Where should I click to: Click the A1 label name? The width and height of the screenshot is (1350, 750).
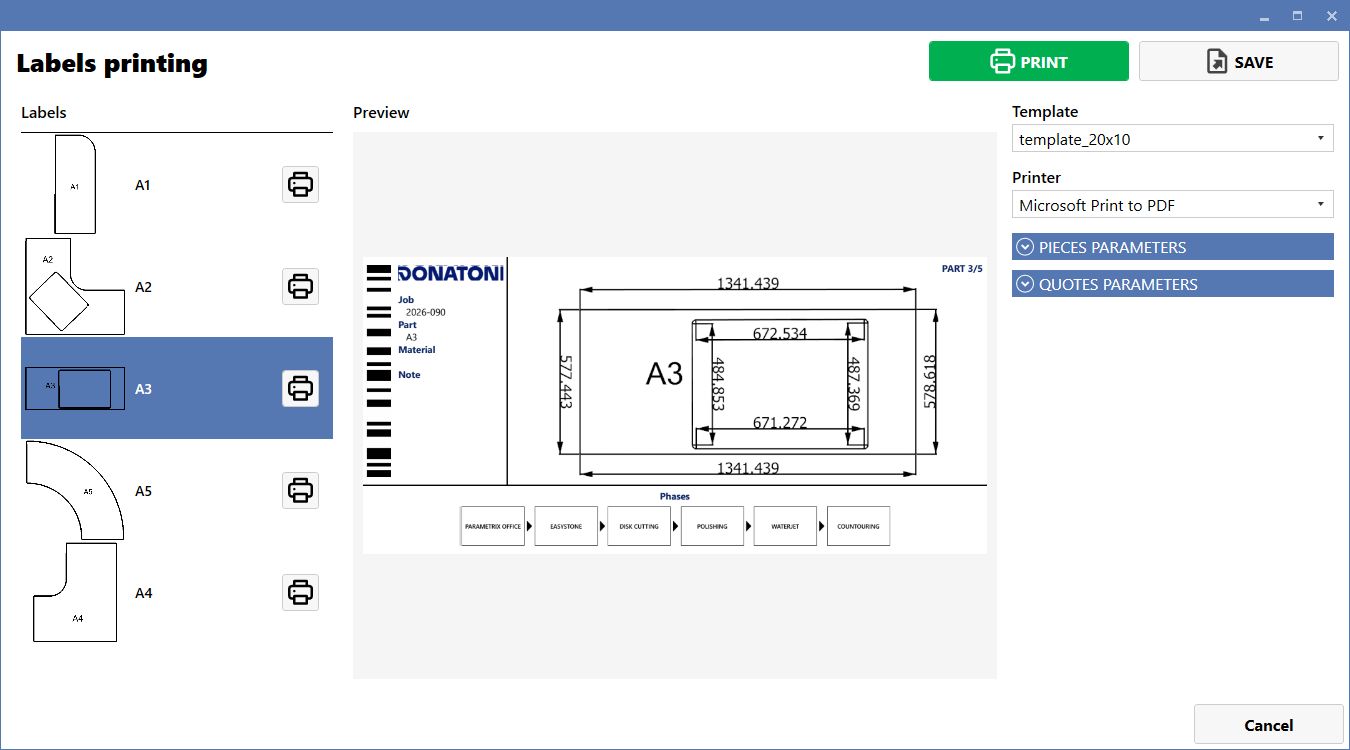[143, 185]
